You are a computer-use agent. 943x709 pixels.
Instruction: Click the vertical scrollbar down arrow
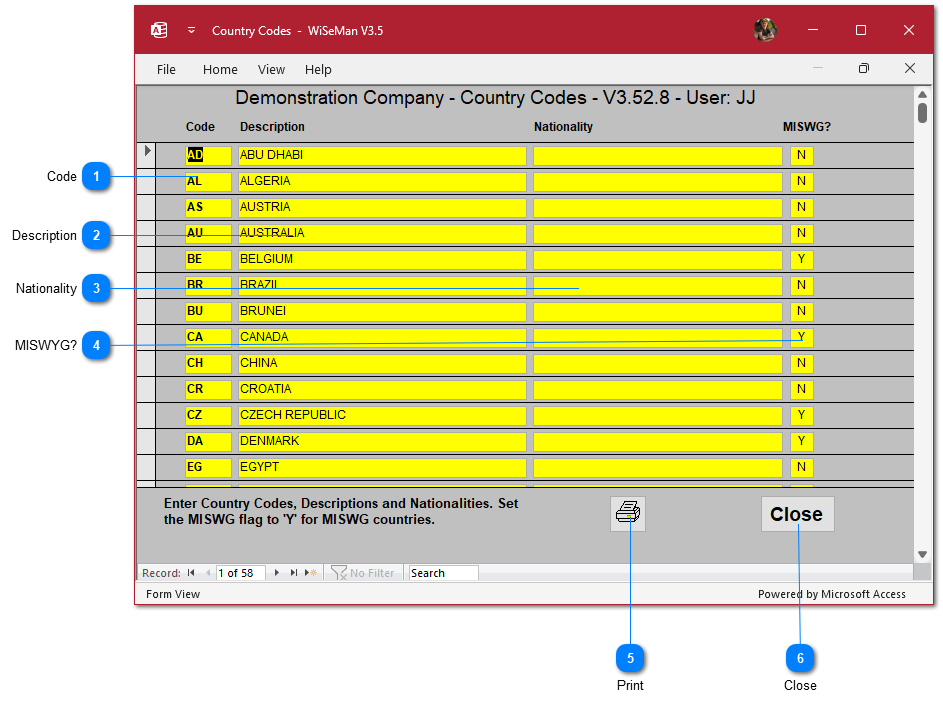pyautogui.click(x=922, y=555)
